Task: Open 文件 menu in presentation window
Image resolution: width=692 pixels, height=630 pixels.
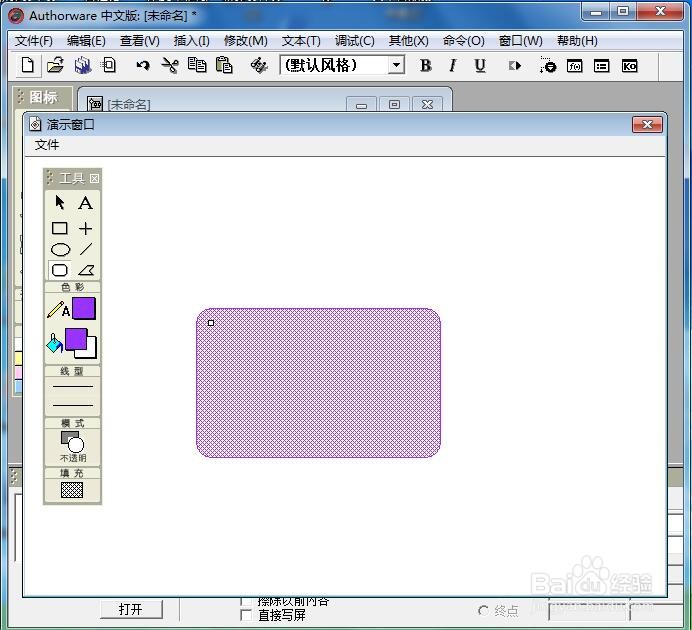Action: pos(47,145)
